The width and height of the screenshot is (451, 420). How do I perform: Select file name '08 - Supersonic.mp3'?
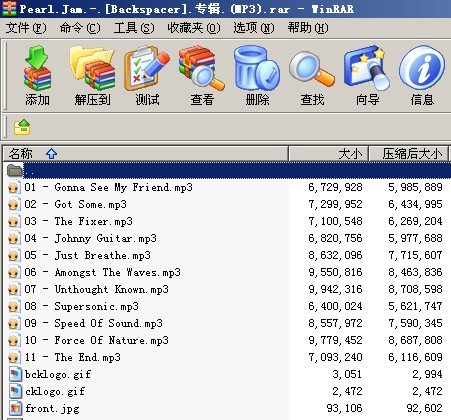pos(81,306)
